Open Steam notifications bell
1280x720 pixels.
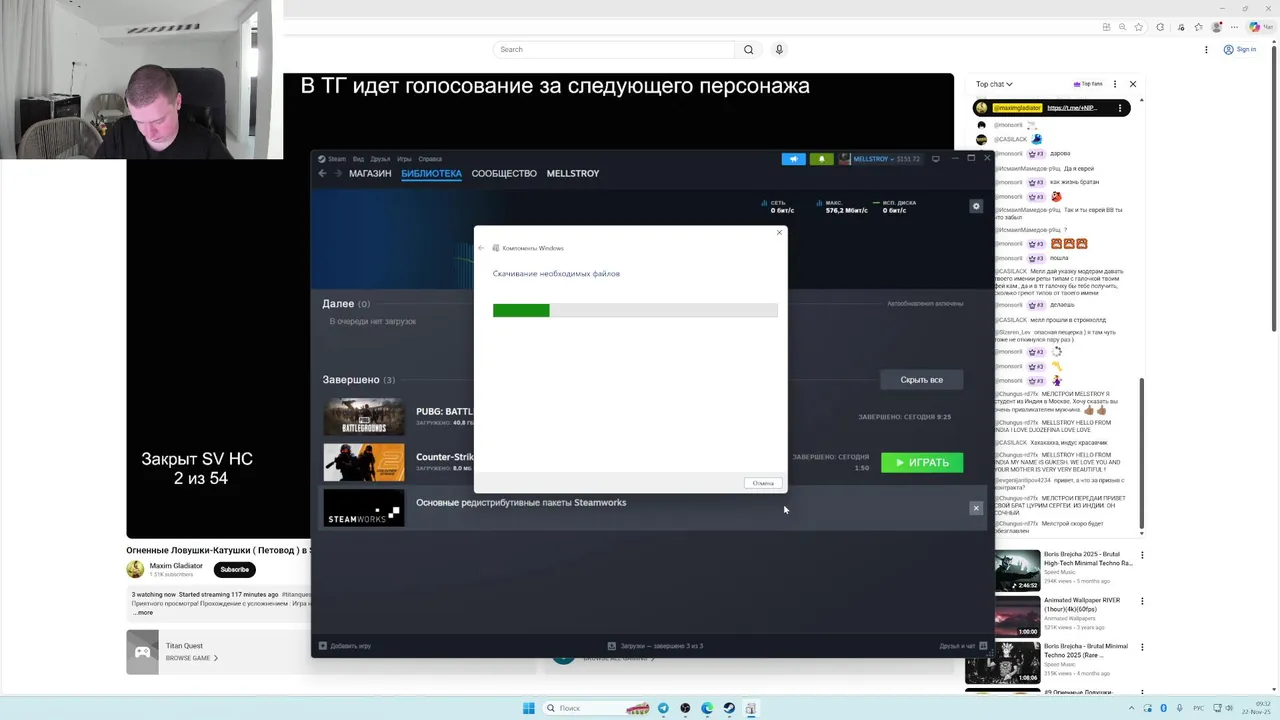(x=821, y=159)
